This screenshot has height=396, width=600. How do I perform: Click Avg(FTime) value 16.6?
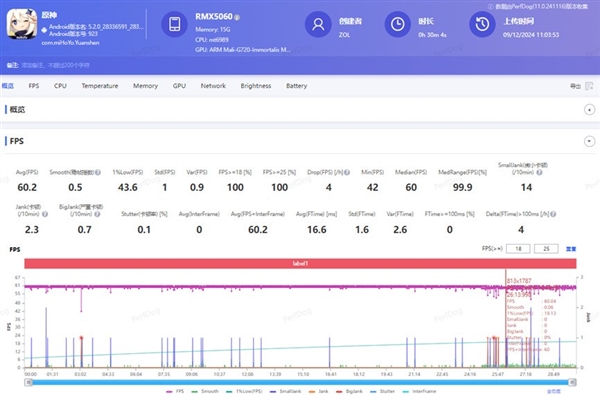tap(317, 230)
